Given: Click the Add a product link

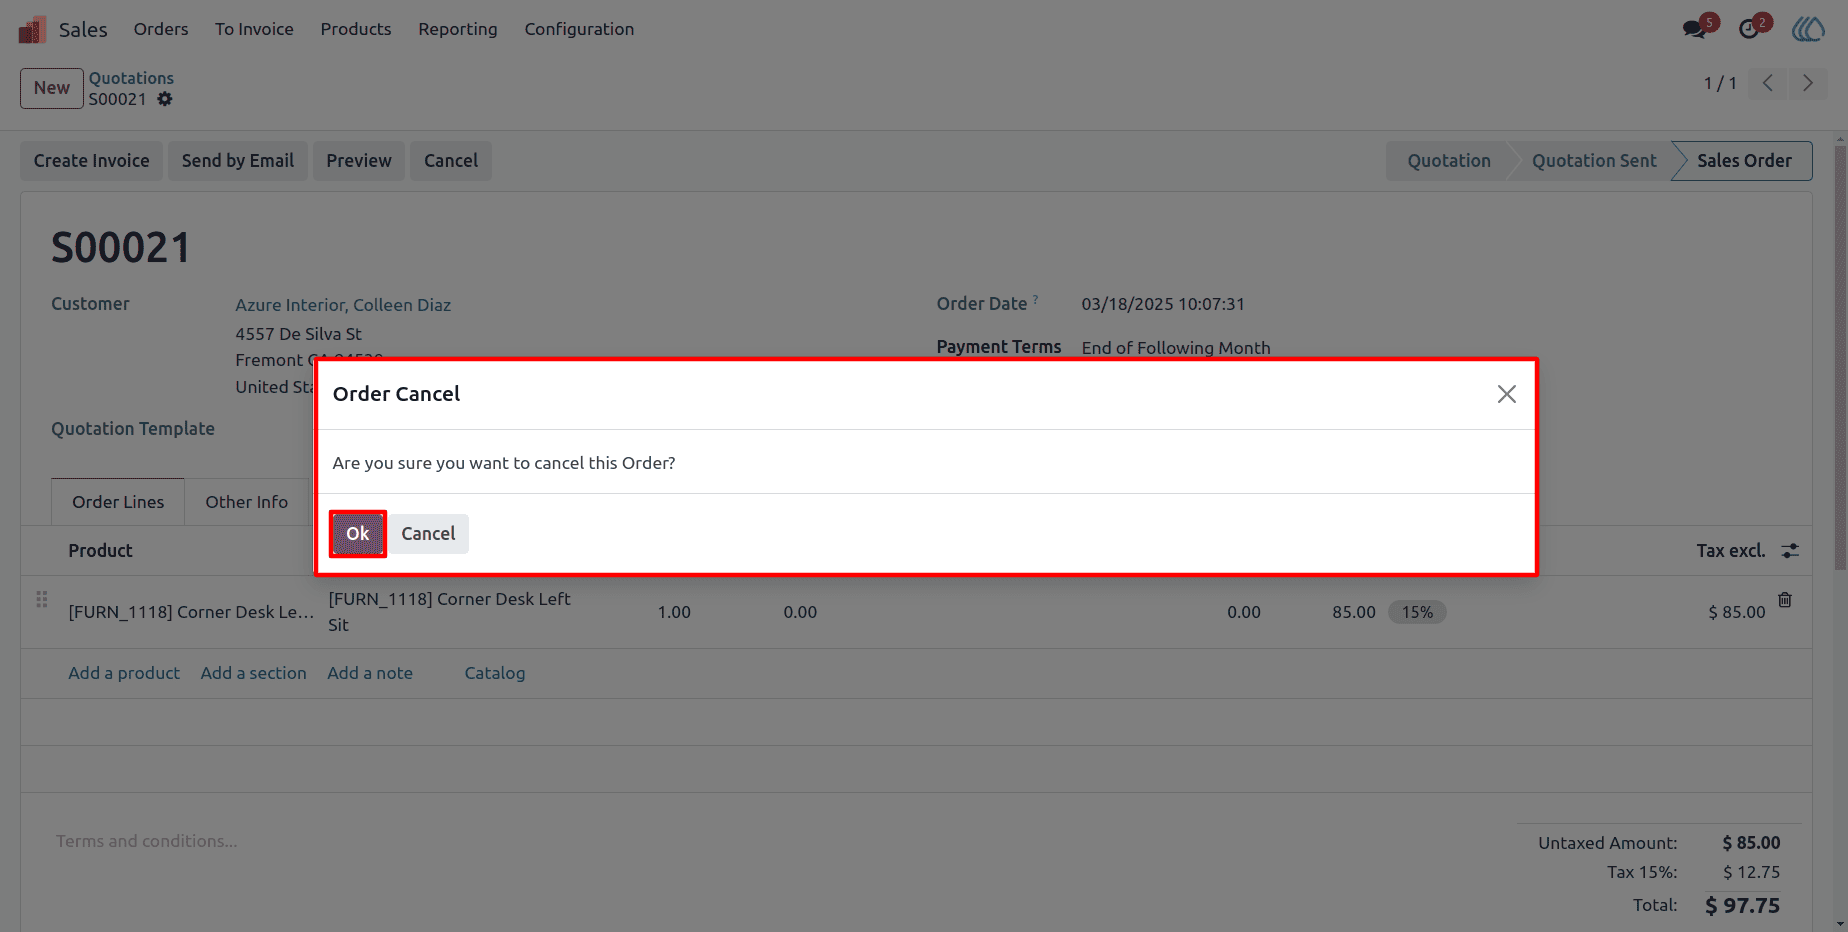Looking at the screenshot, I should coord(124,673).
